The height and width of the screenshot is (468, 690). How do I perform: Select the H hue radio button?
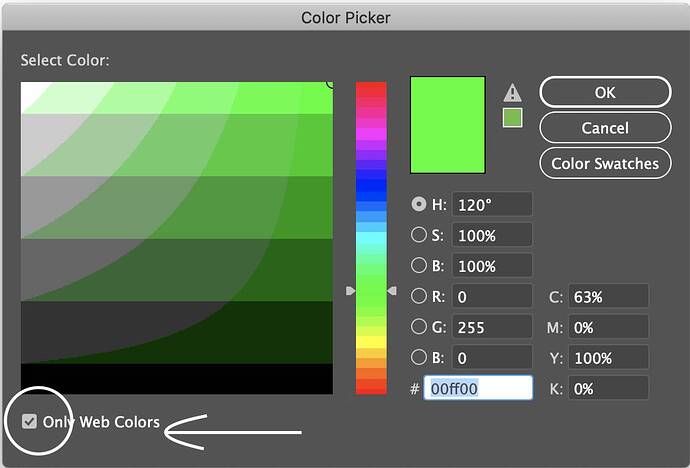tap(419, 204)
